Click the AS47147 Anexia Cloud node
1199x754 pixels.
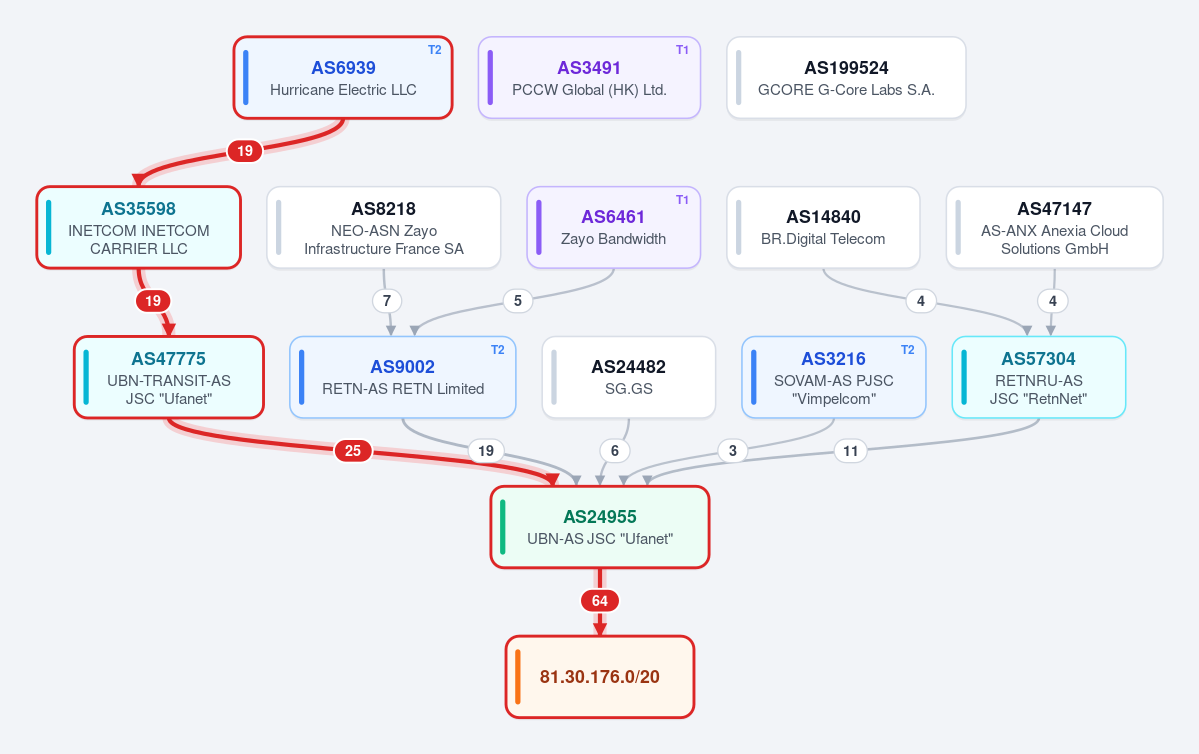point(1054,228)
